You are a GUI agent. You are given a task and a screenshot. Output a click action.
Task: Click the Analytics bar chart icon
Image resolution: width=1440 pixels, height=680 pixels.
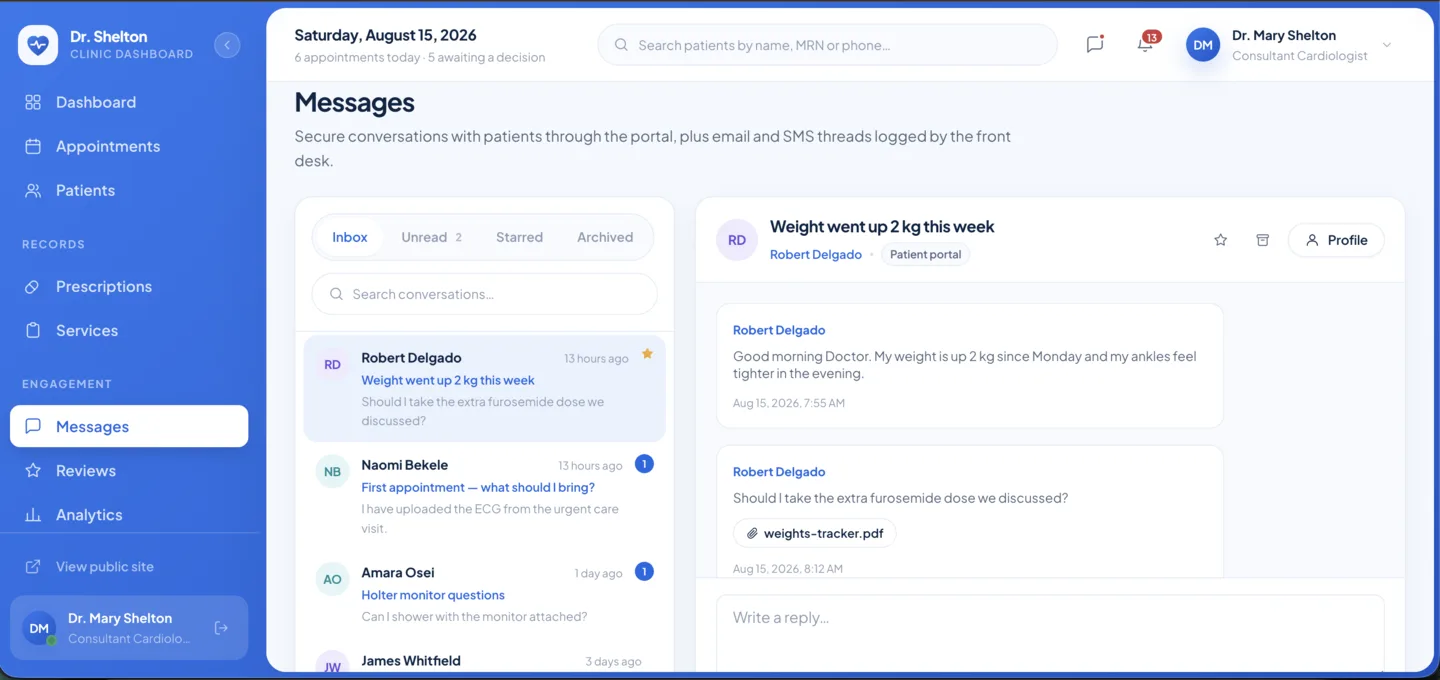point(33,515)
